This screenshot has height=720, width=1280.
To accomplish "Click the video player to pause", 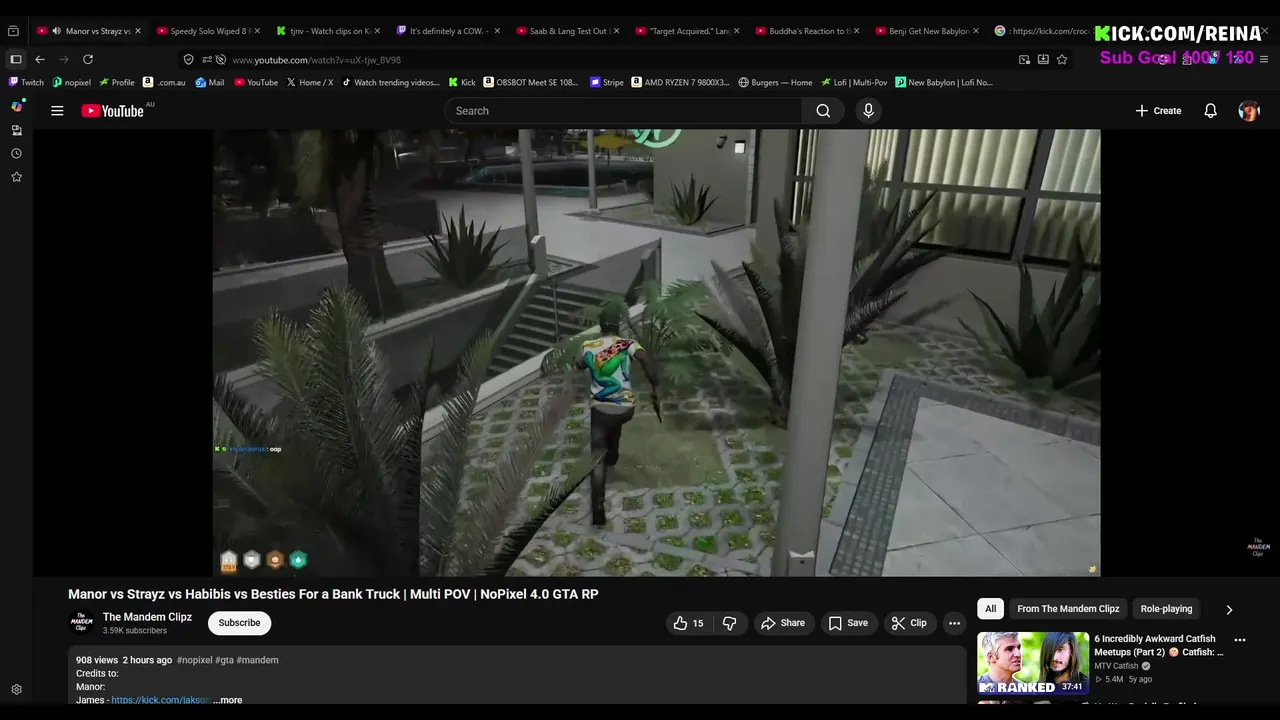I will 656,352.
